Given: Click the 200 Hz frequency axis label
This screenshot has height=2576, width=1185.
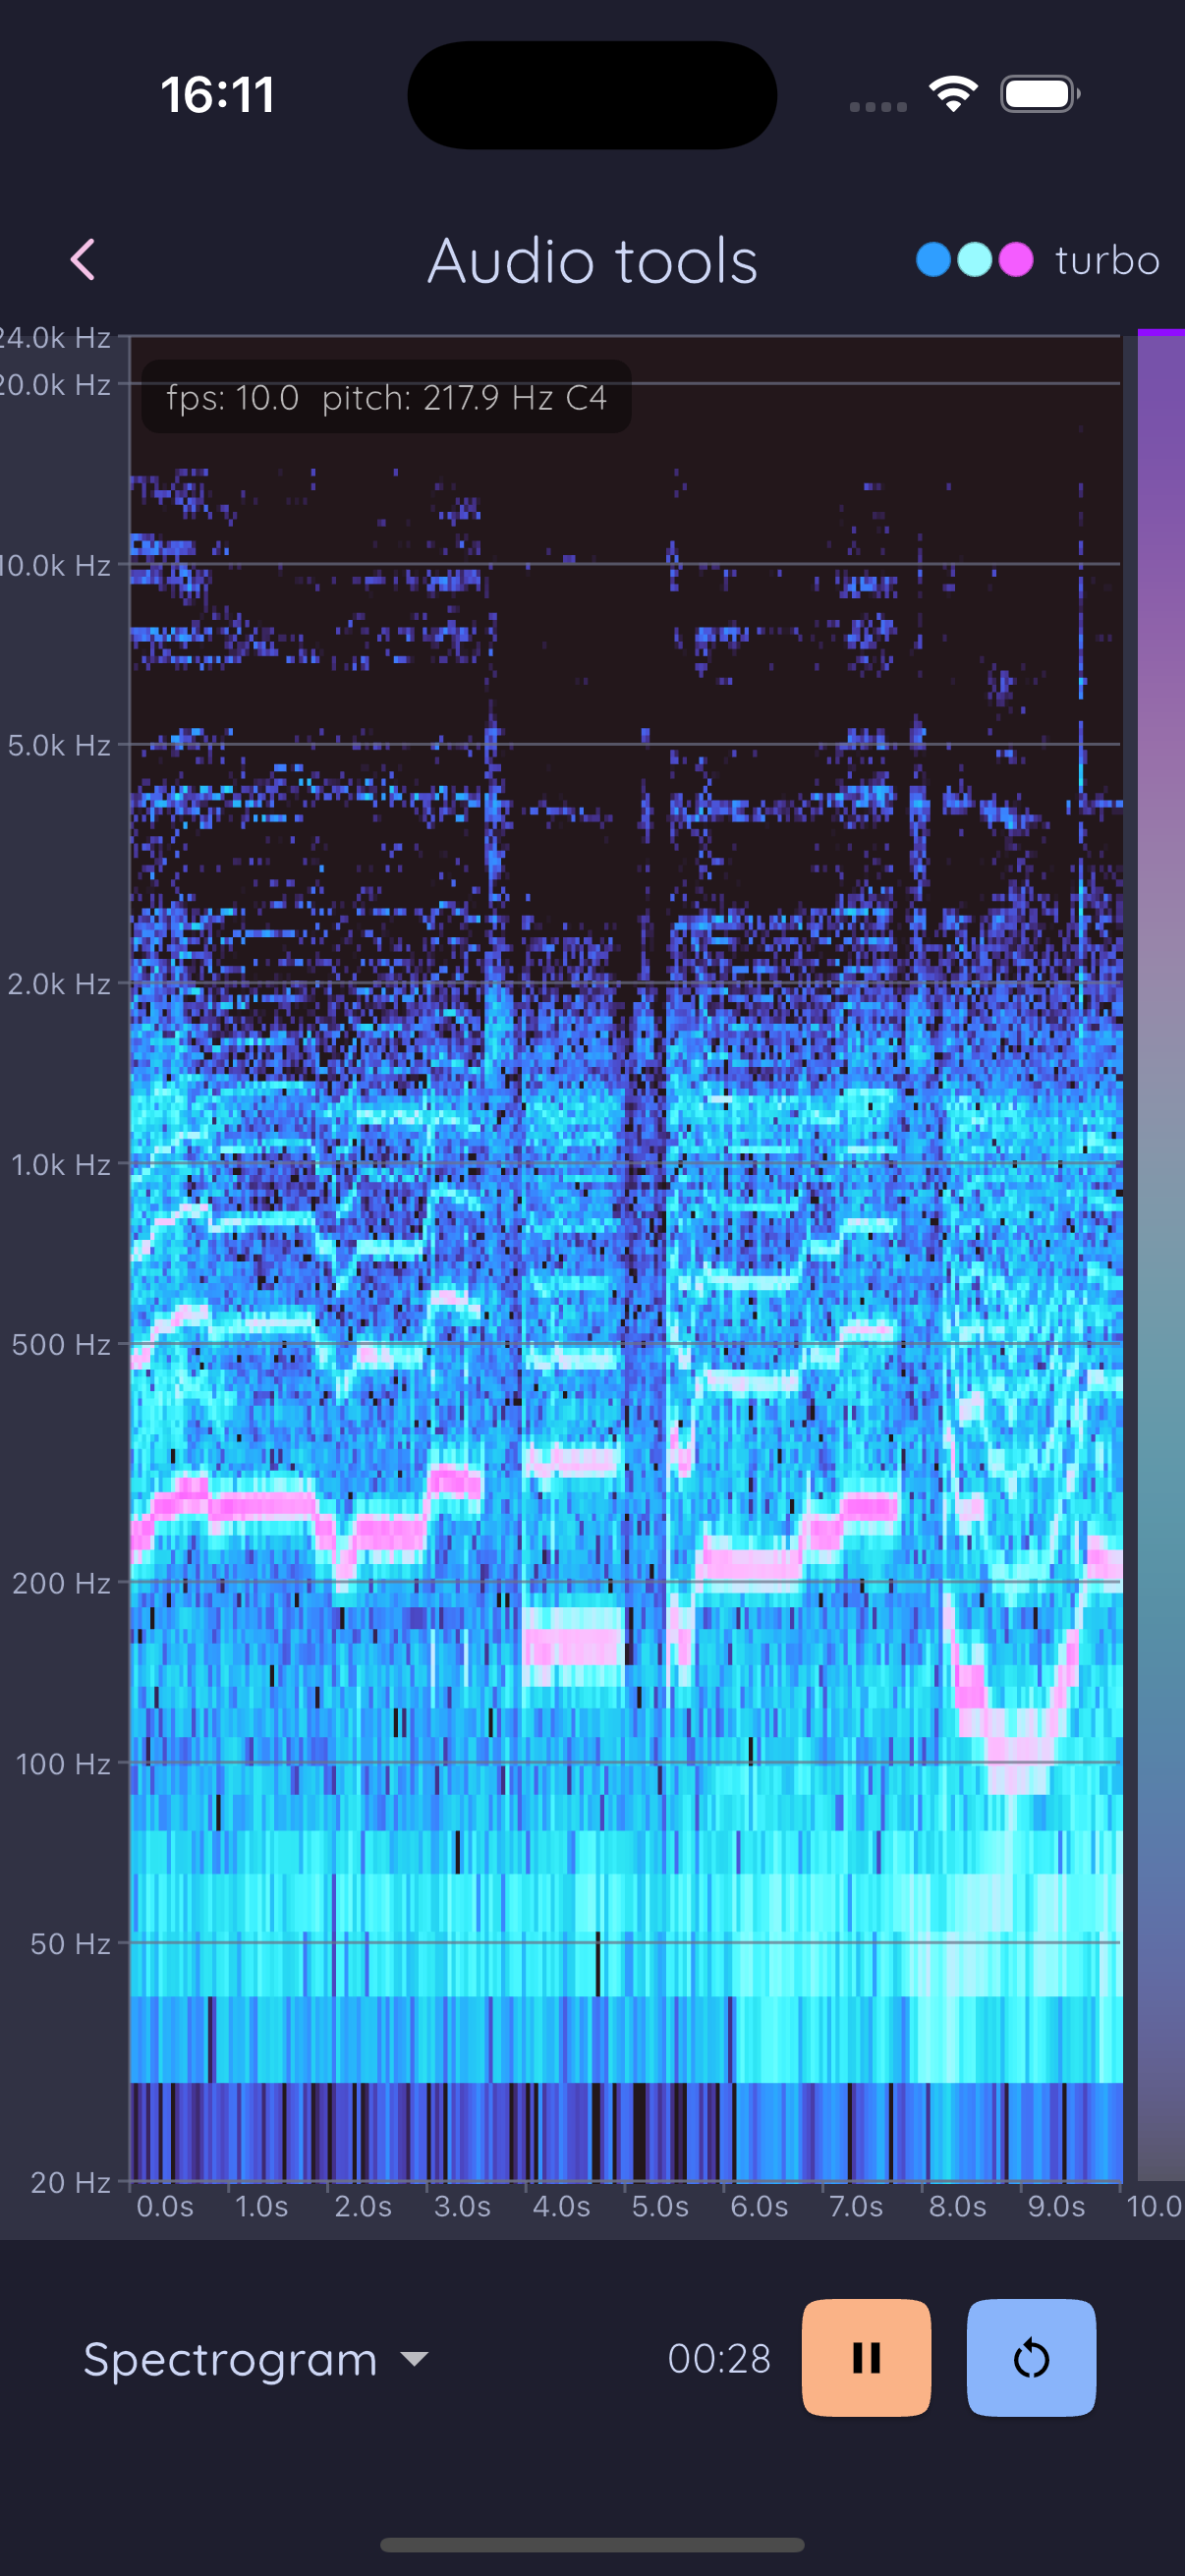Looking at the screenshot, I should click(60, 1583).
